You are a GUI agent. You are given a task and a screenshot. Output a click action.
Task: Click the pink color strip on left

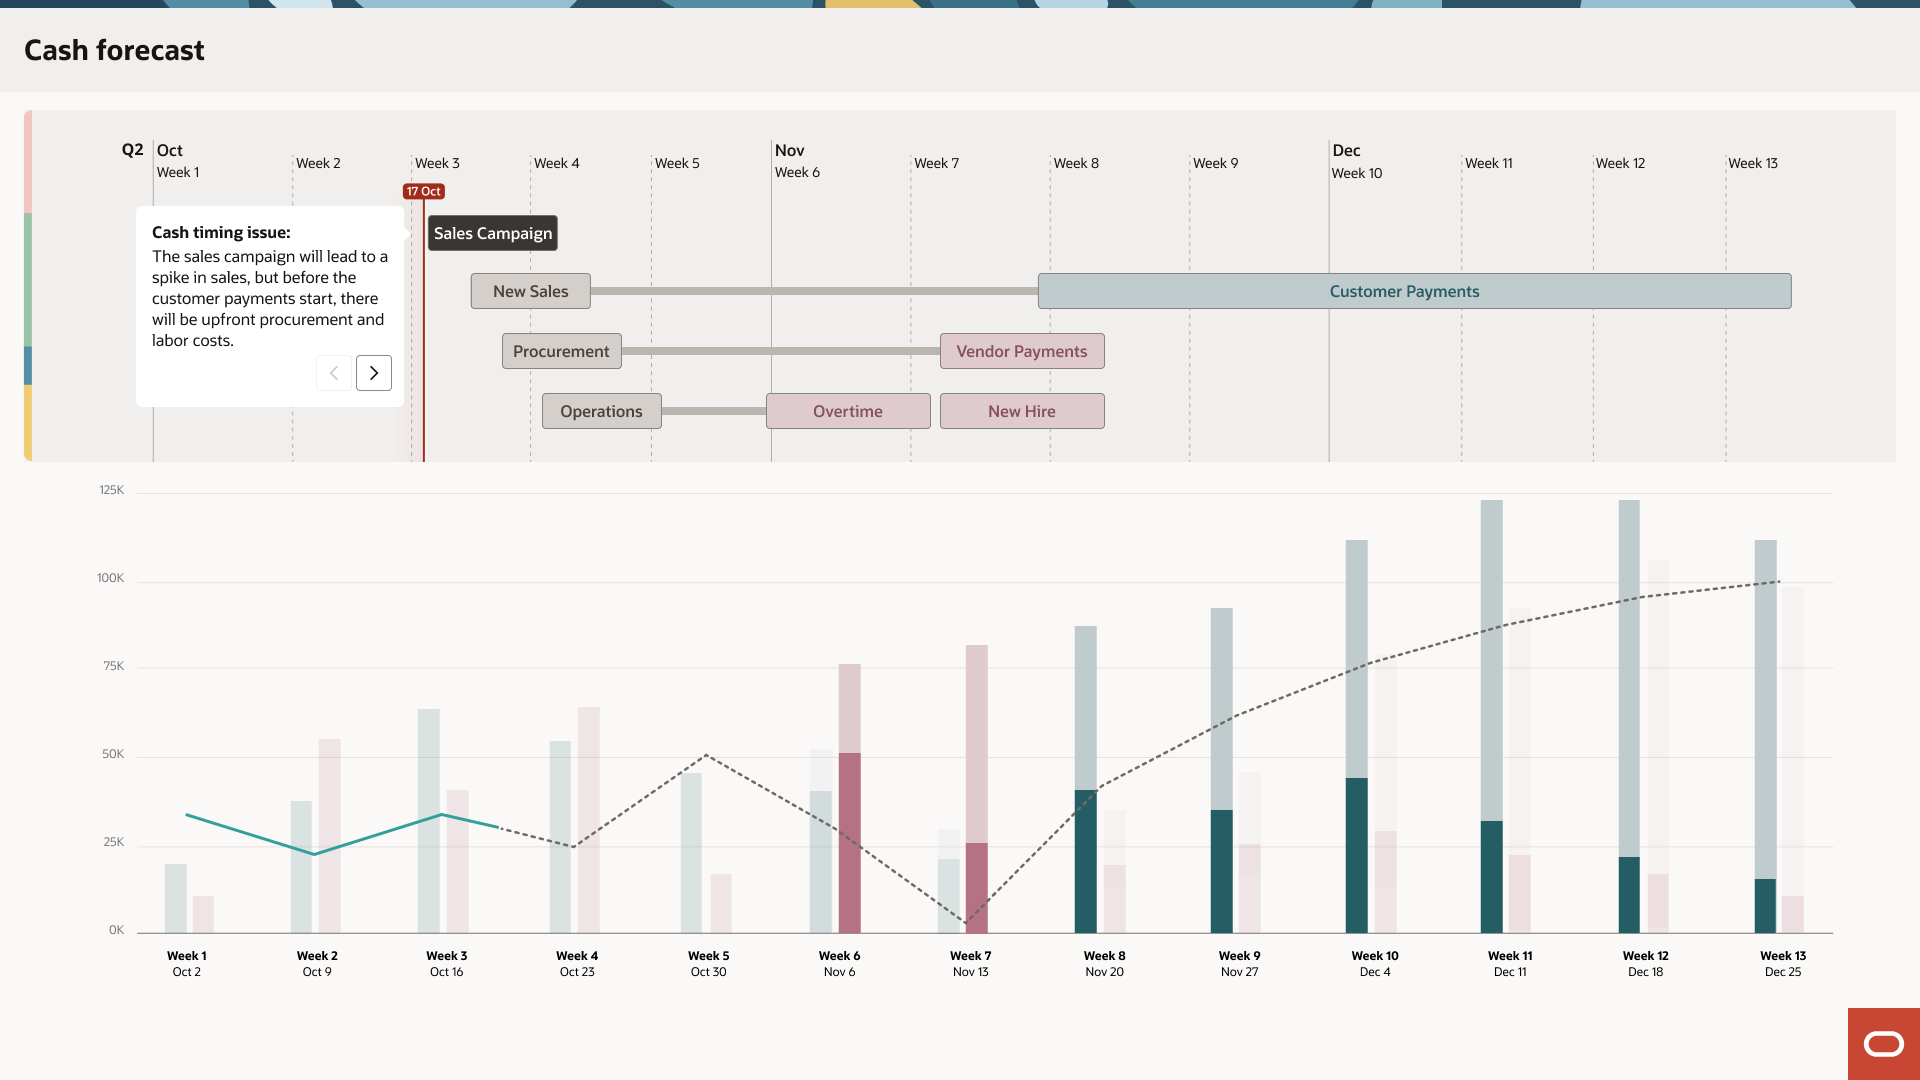tap(28, 161)
